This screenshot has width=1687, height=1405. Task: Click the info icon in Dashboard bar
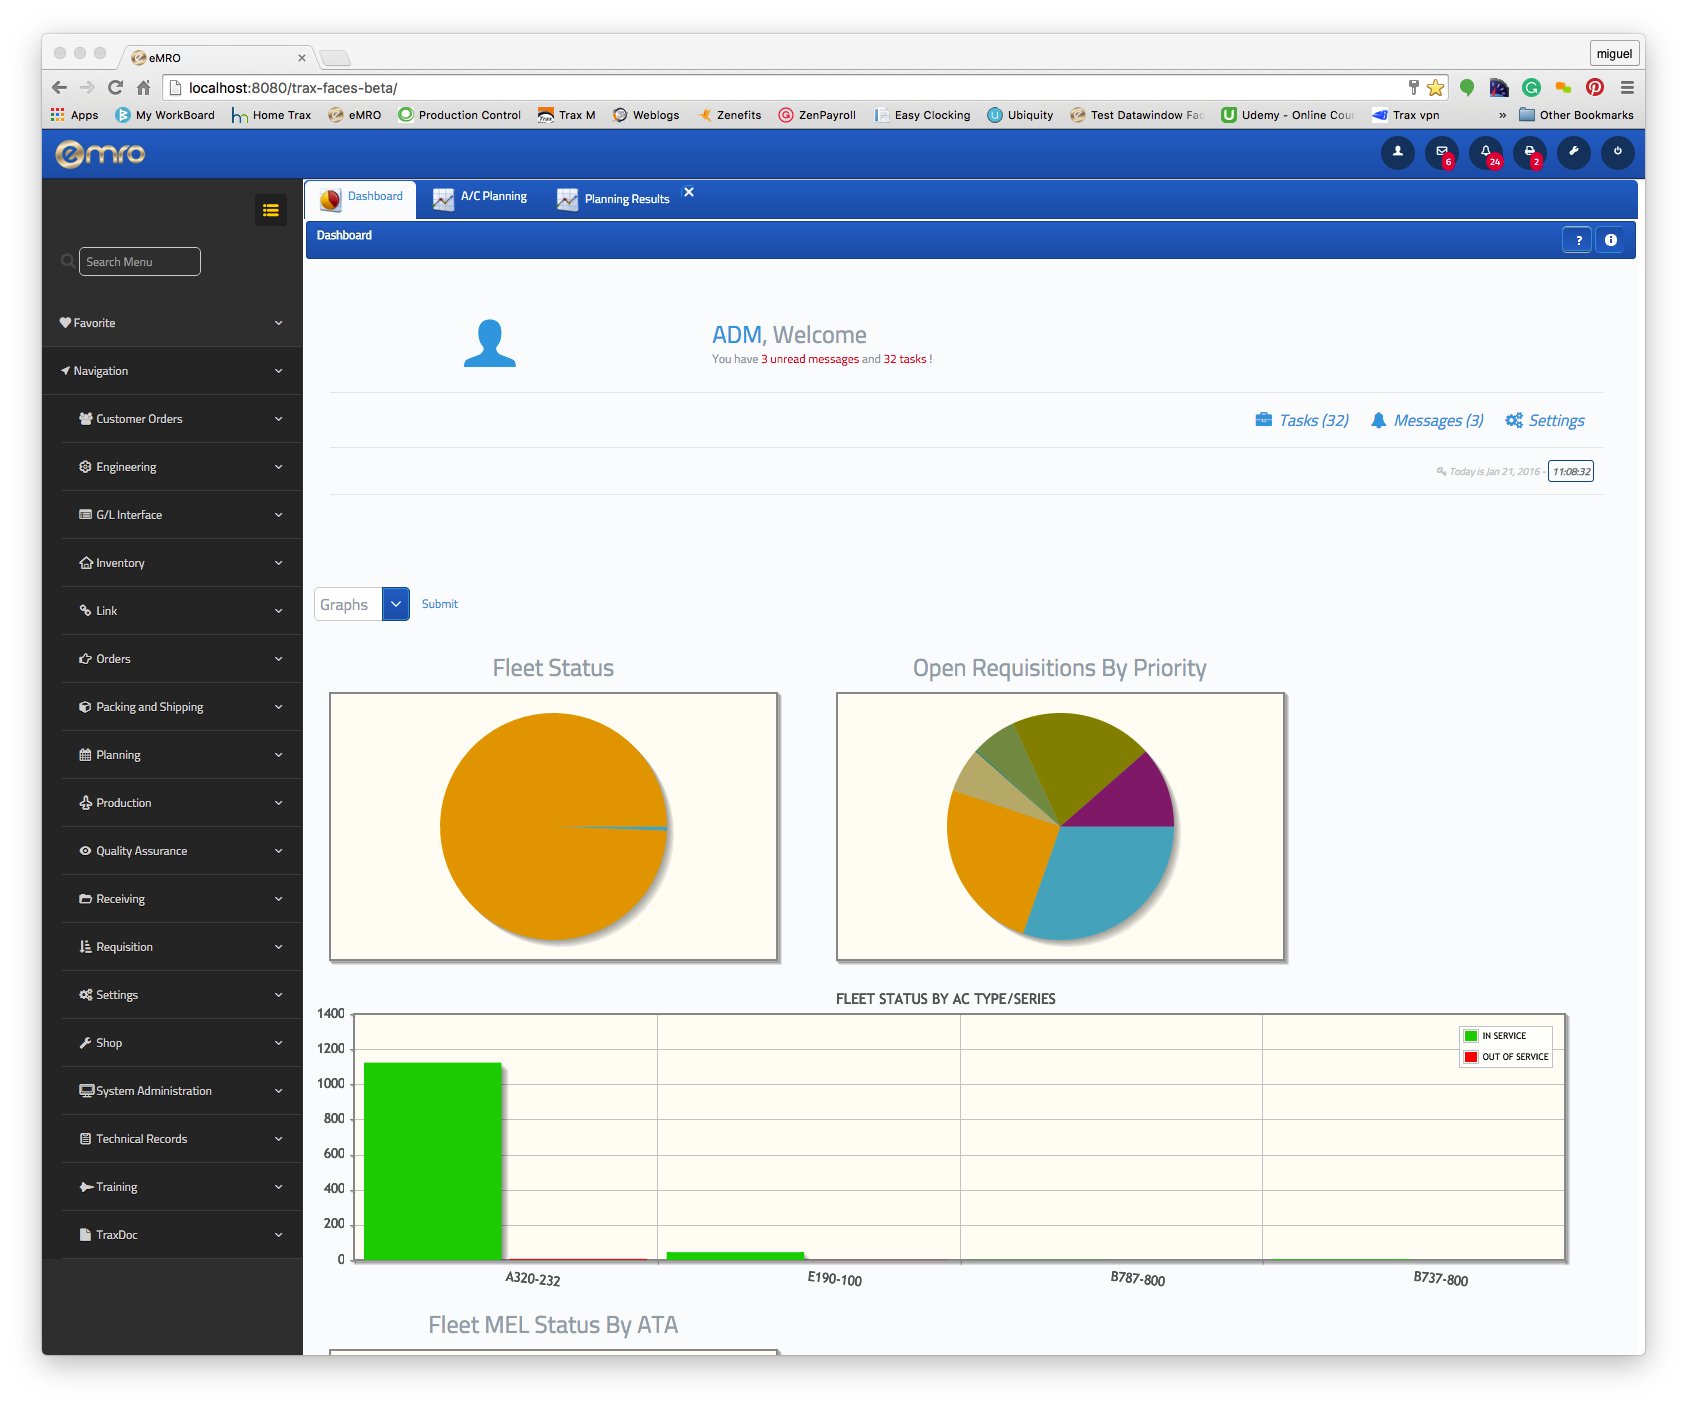pyautogui.click(x=1610, y=240)
